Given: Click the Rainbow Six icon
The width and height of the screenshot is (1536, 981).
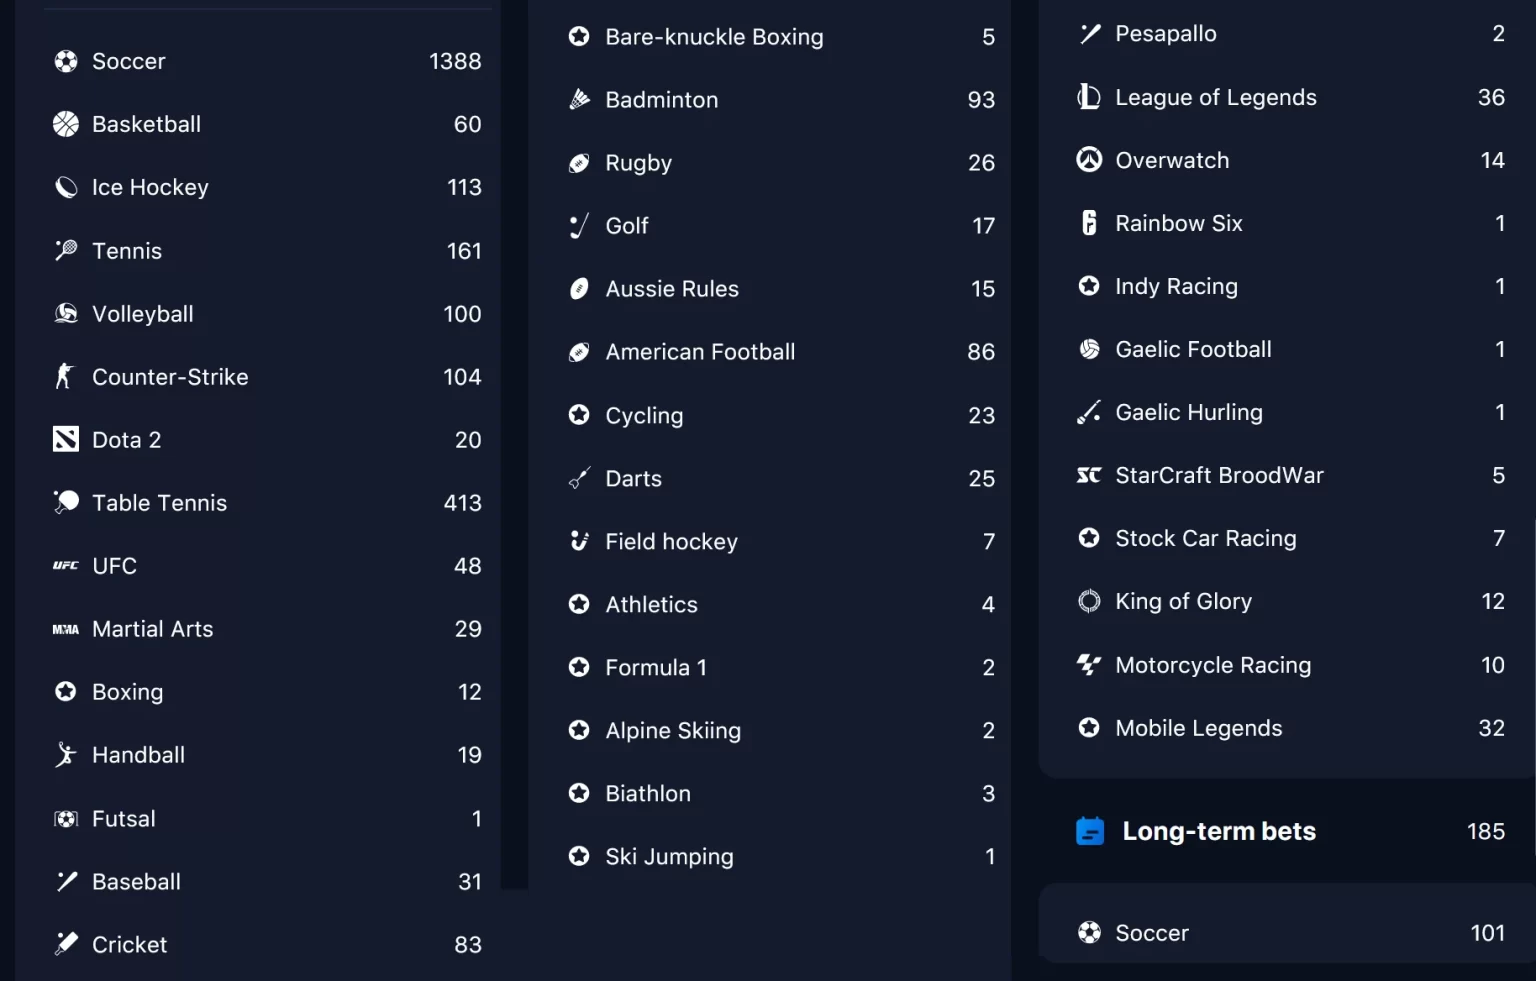Looking at the screenshot, I should [x=1089, y=223].
